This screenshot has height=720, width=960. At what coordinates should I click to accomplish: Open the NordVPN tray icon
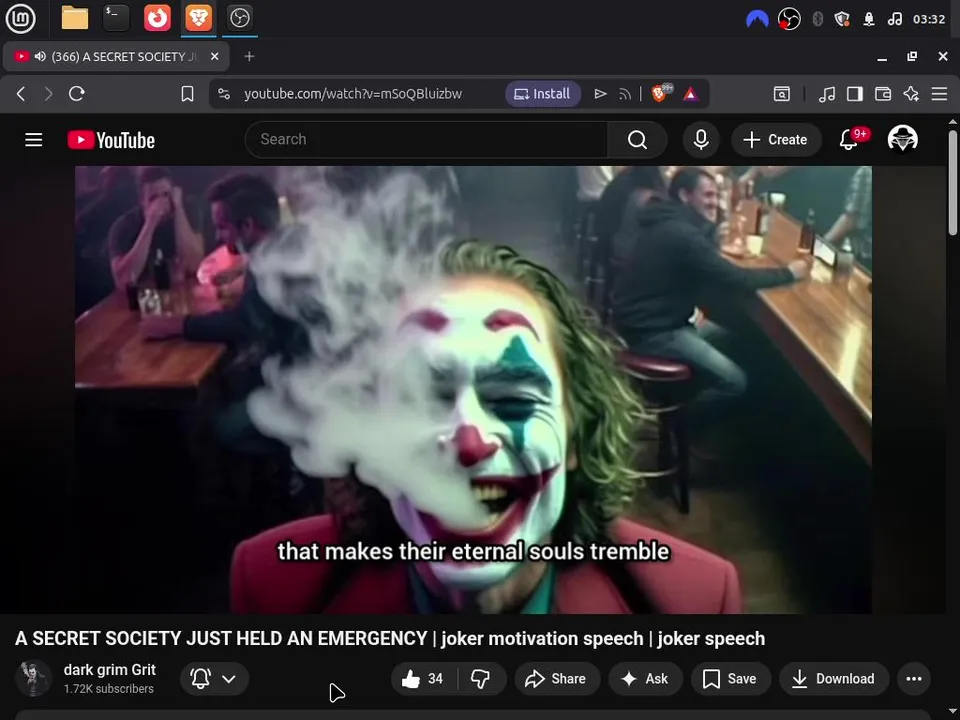point(757,20)
